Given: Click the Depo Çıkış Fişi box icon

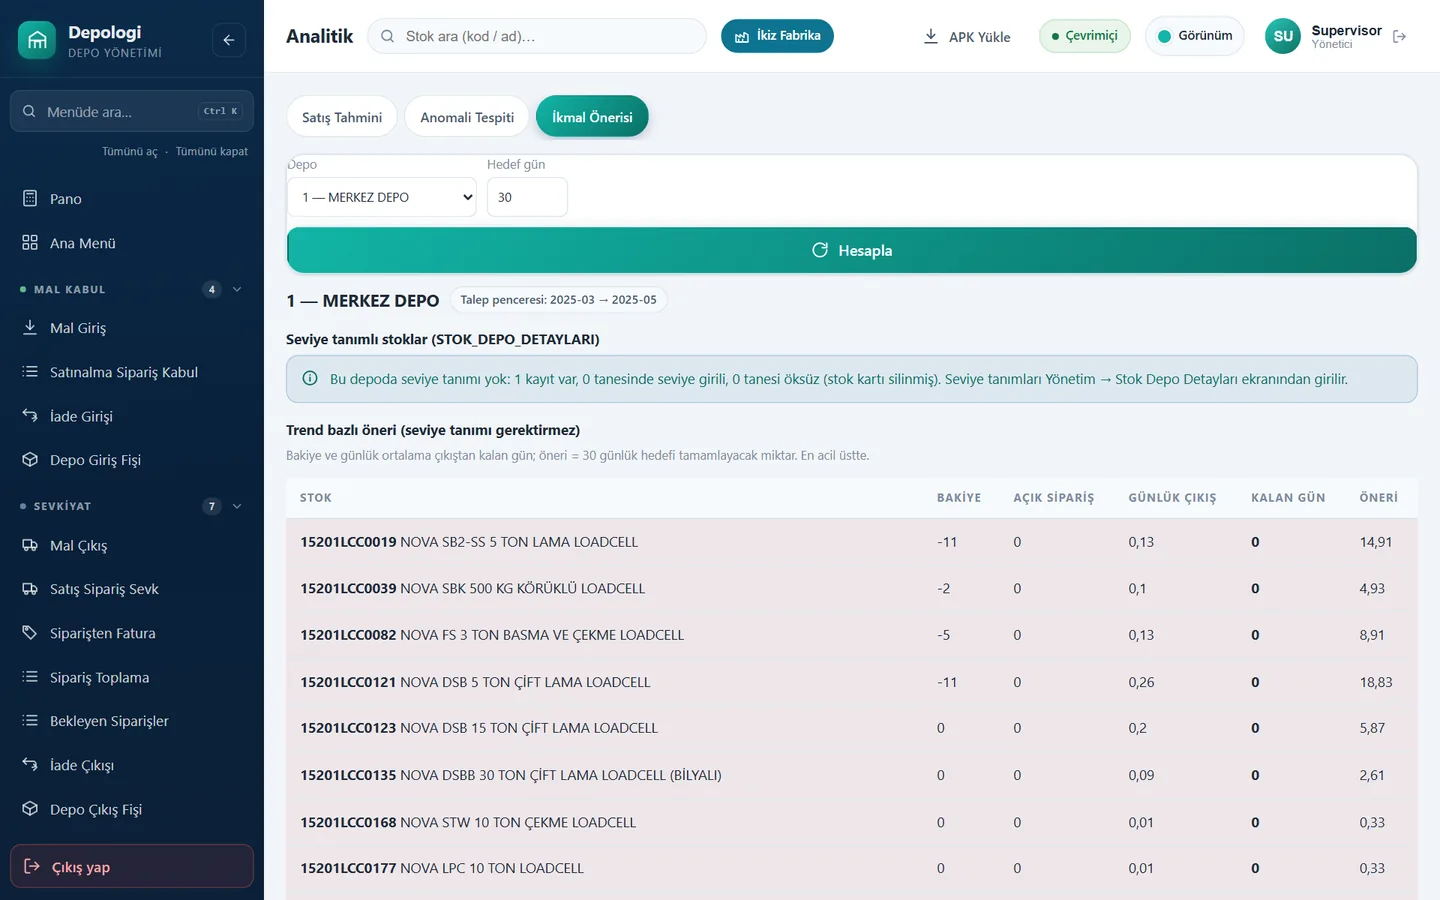Looking at the screenshot, I should click(30, 808).
